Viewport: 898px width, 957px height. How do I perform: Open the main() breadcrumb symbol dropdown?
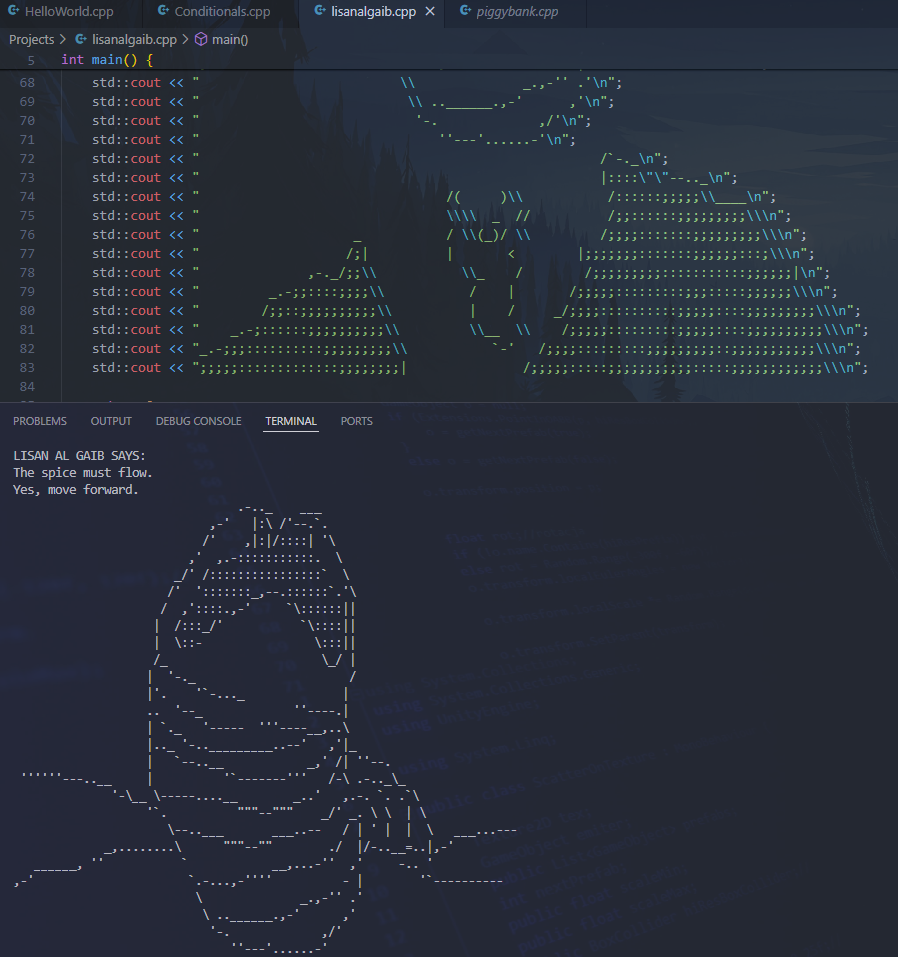(230, 39)
